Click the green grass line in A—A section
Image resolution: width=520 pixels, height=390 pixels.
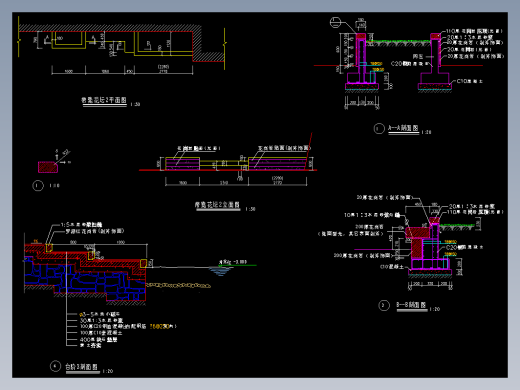click(x=398, y=42)
